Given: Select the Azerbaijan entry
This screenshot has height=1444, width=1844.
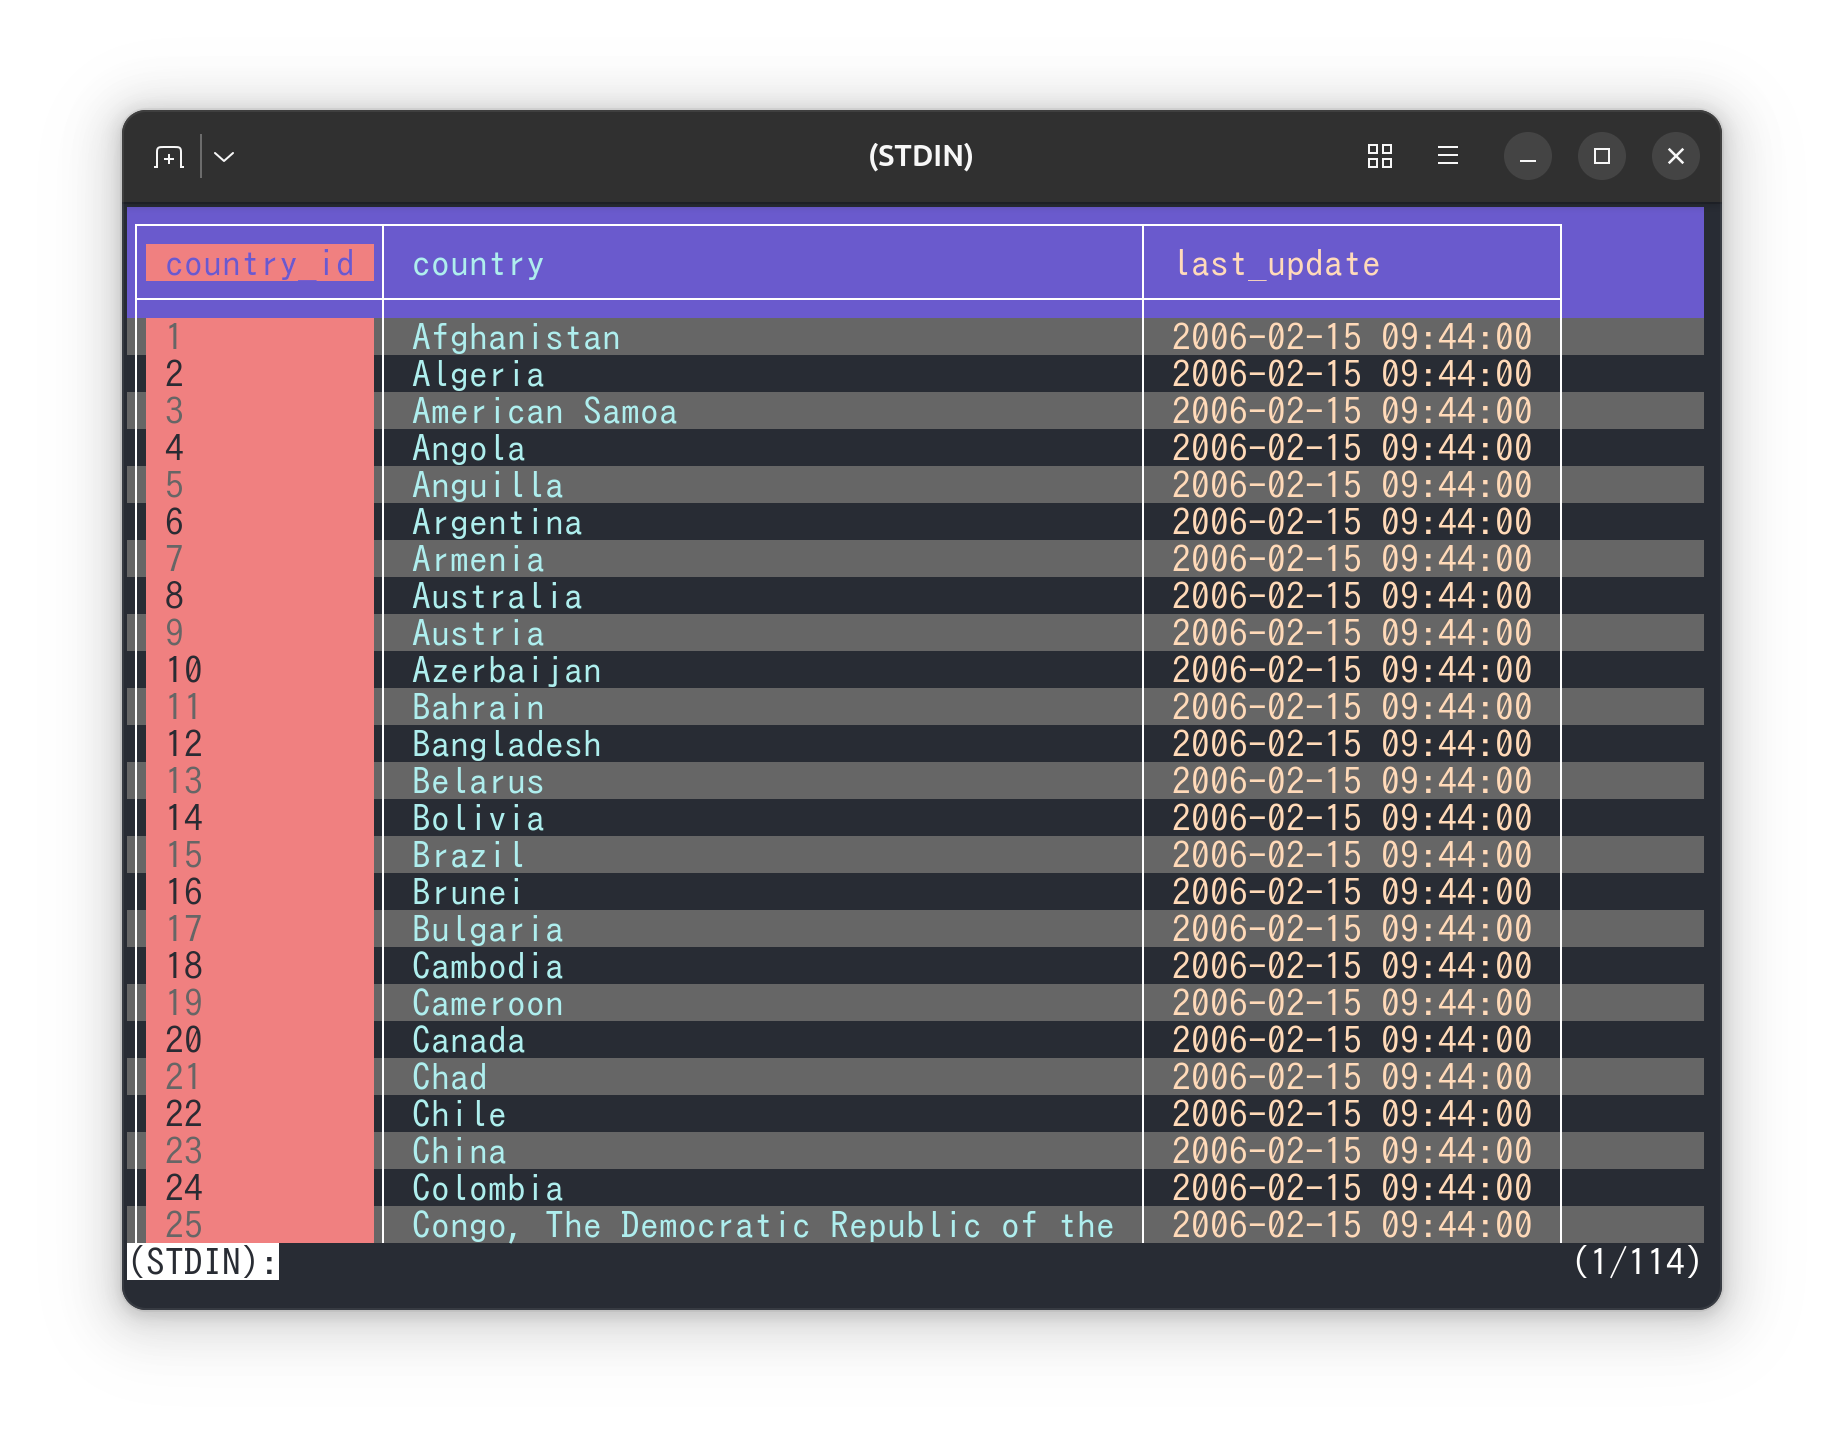Looking at the screenshot, I should (x=506, y=670).
